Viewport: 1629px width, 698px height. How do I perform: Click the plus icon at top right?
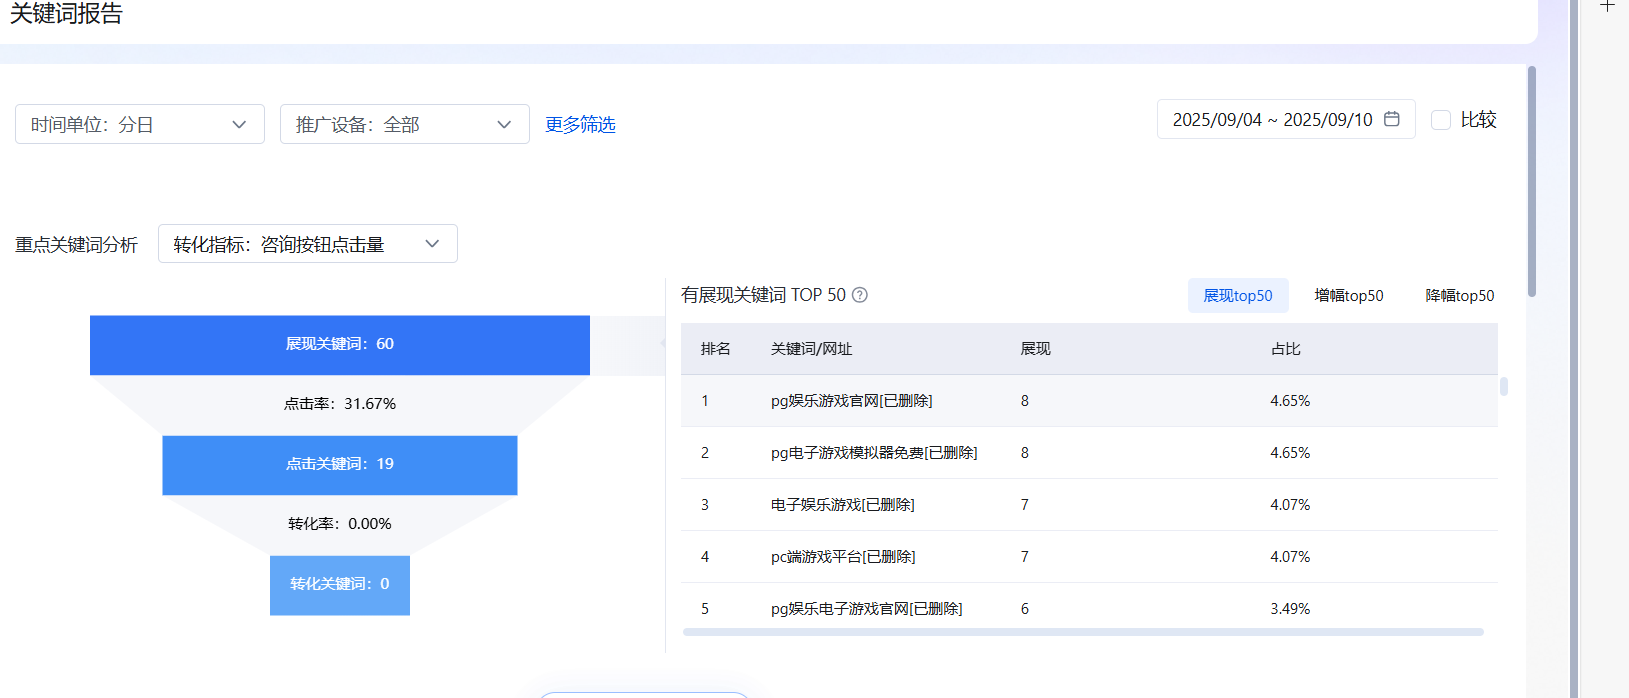[x=1607, y=7]
